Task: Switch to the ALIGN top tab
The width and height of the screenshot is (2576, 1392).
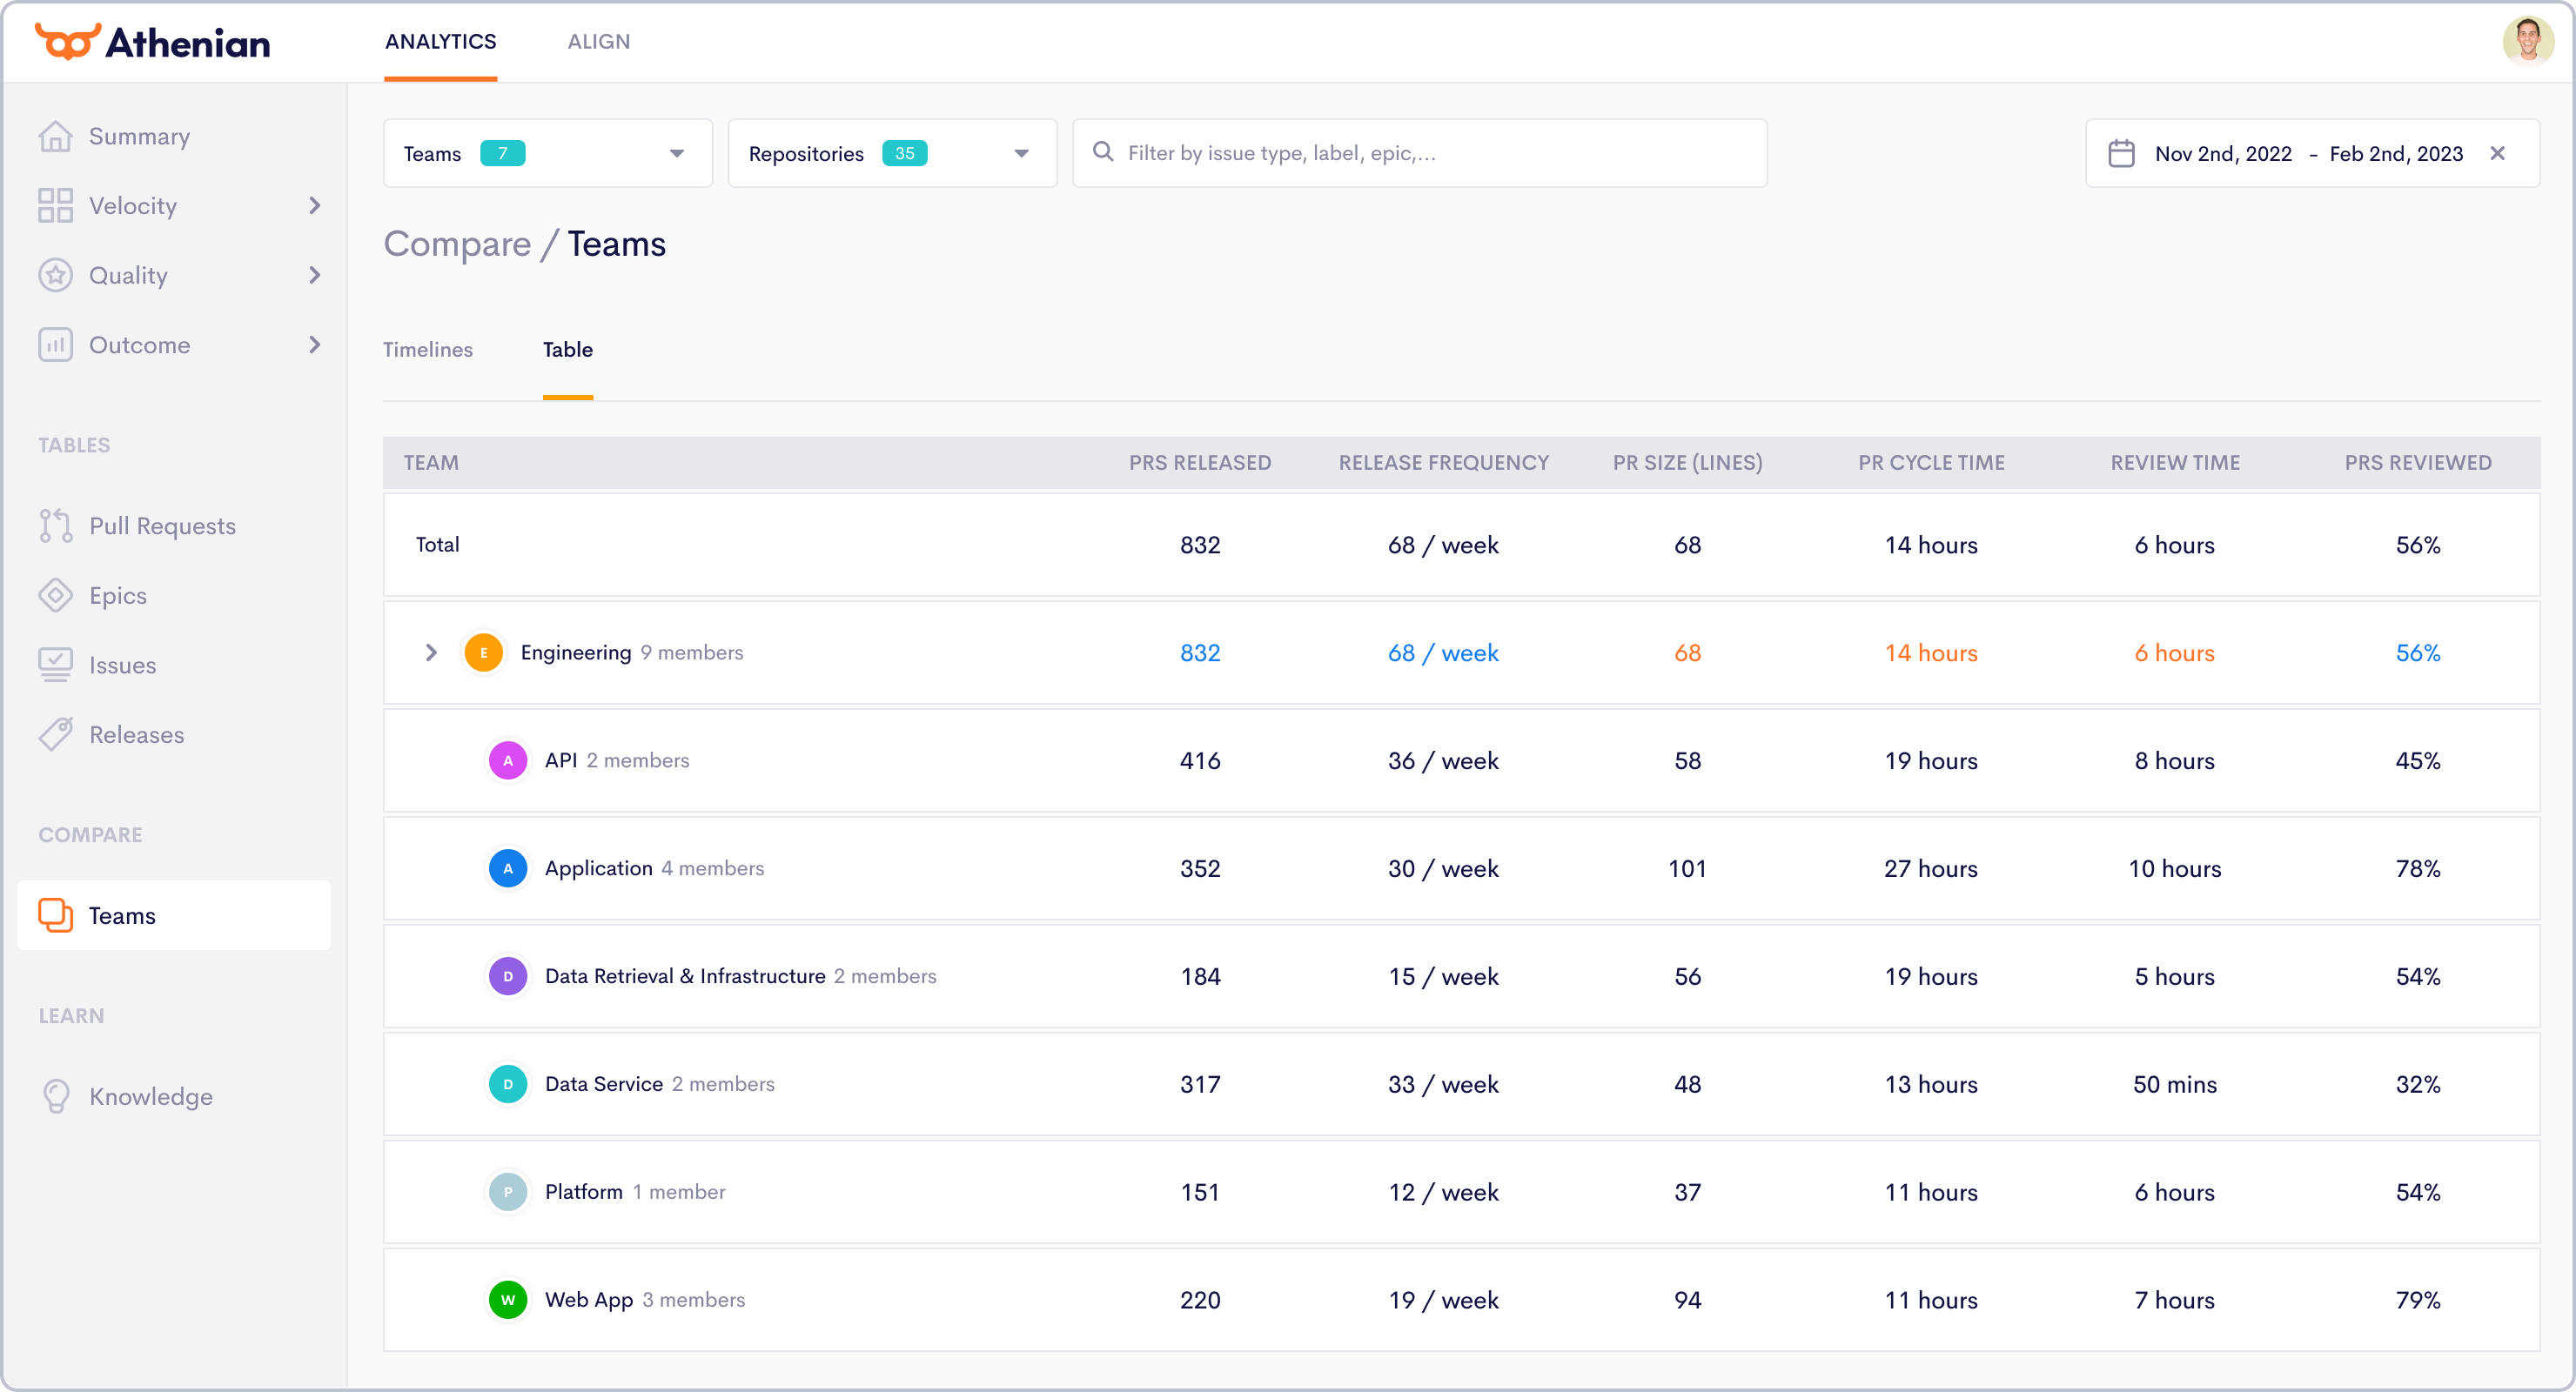Action: point(598,42)
